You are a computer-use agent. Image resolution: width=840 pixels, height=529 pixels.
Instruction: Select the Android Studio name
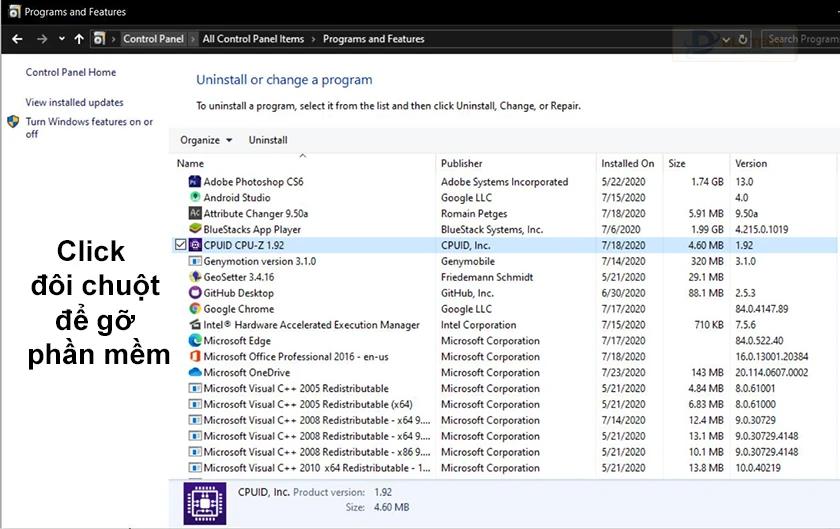pyautogui.click(x=237, y=197)
